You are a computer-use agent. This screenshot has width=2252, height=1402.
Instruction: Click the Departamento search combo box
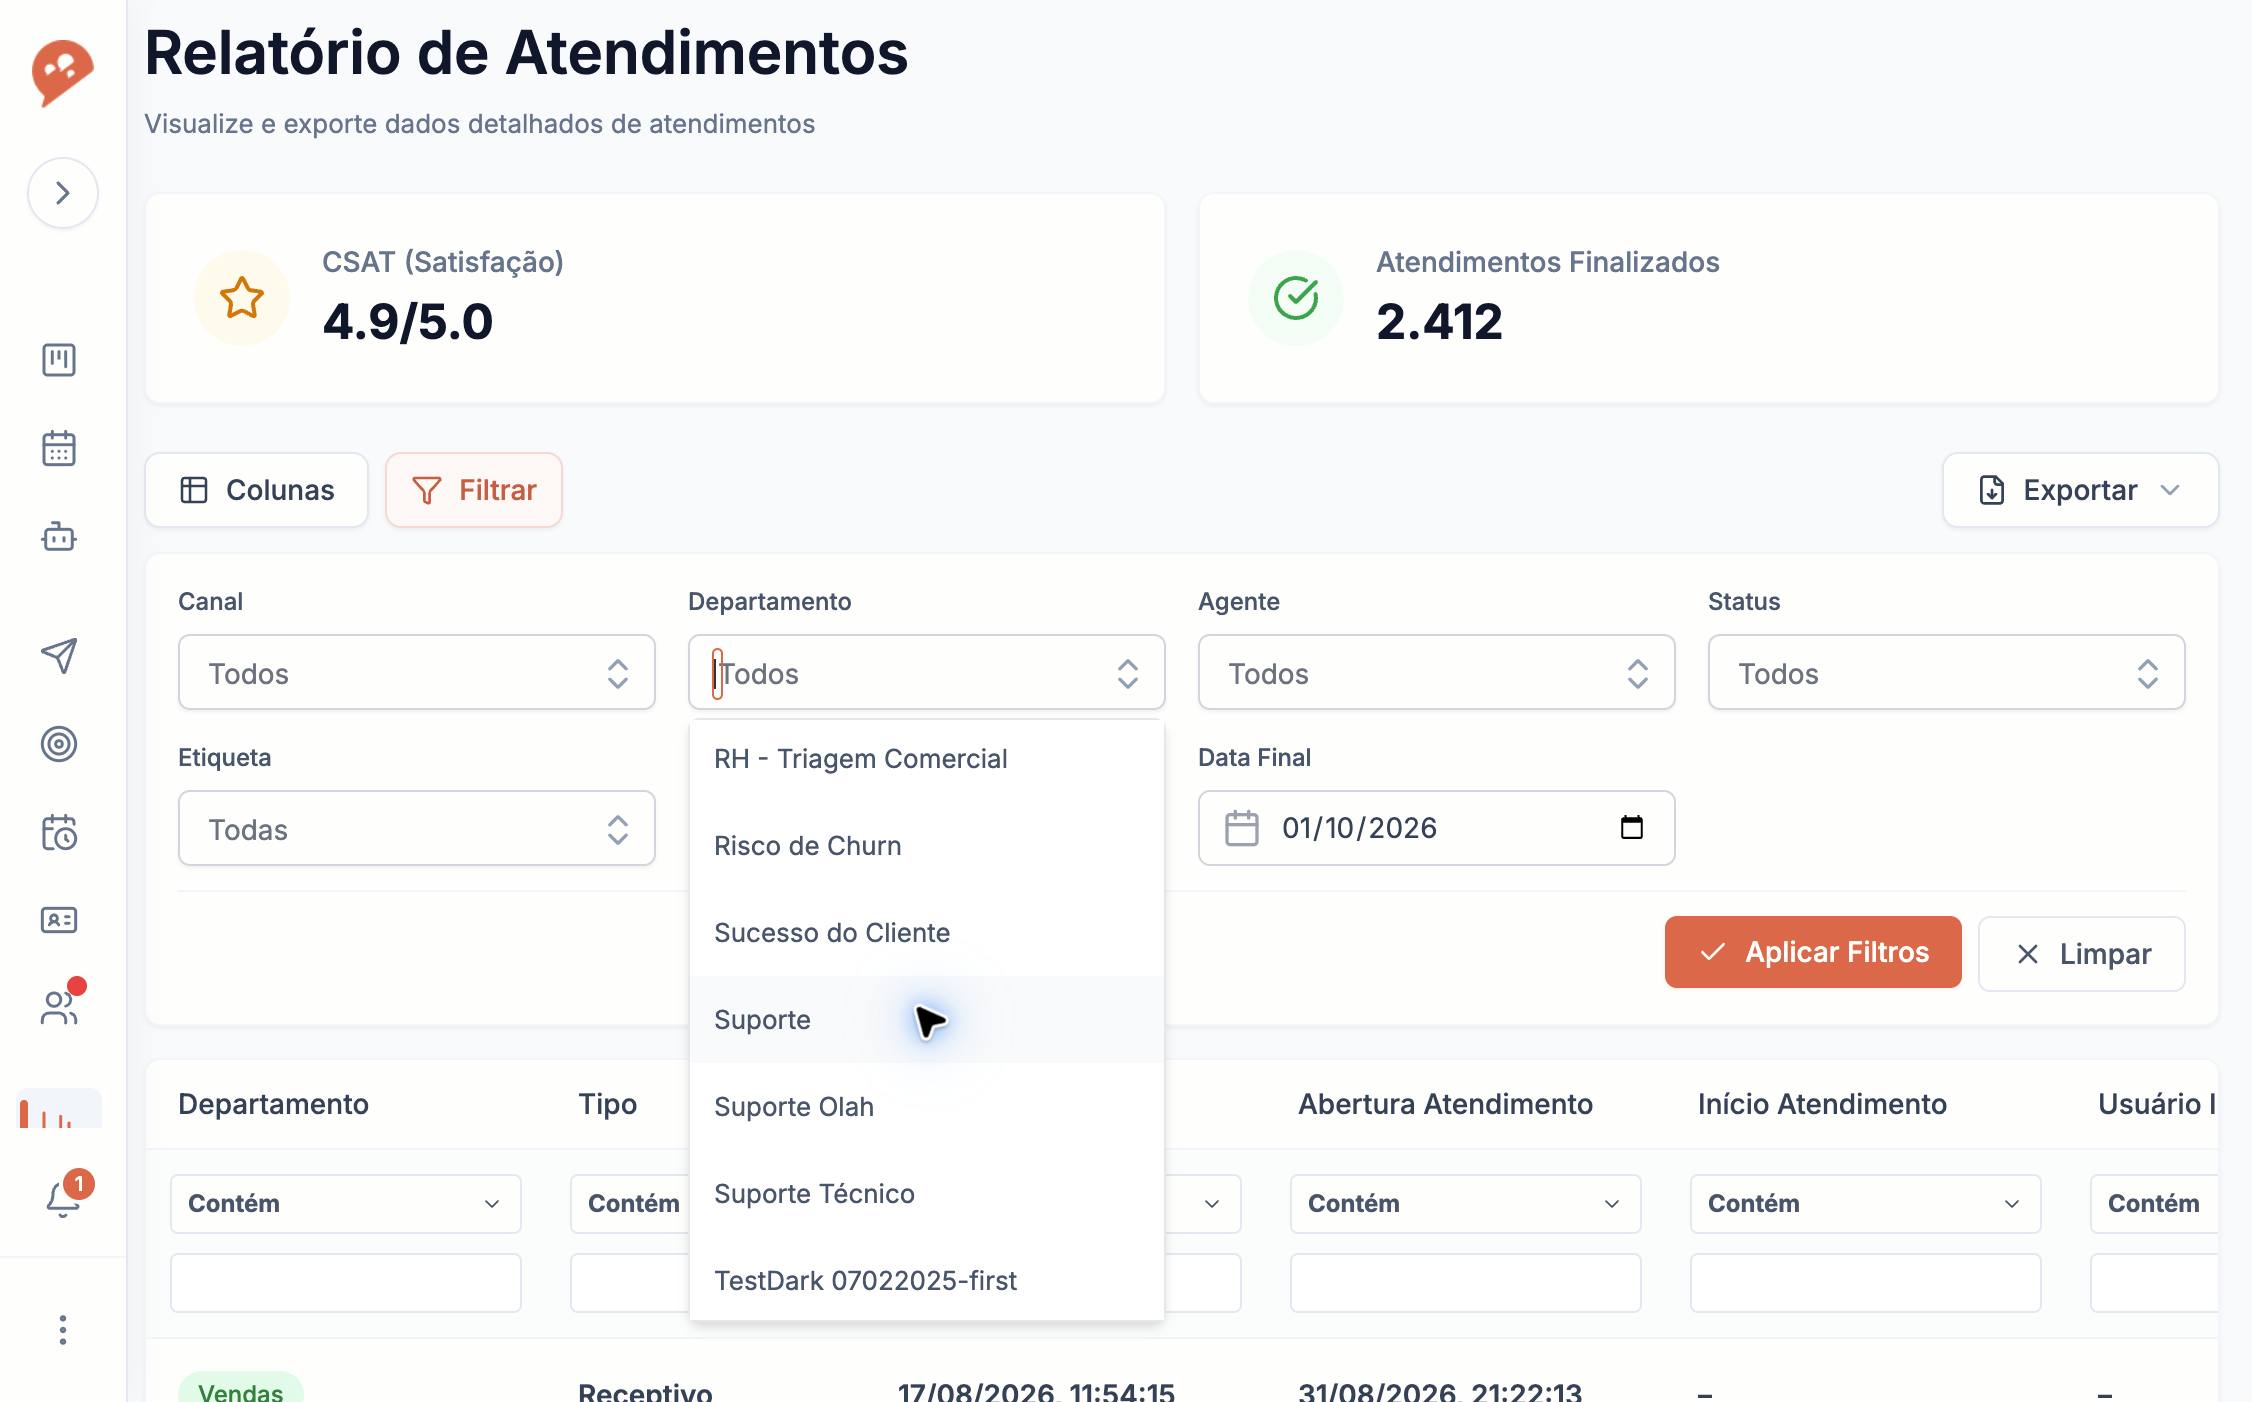click(x=927, y=673)
